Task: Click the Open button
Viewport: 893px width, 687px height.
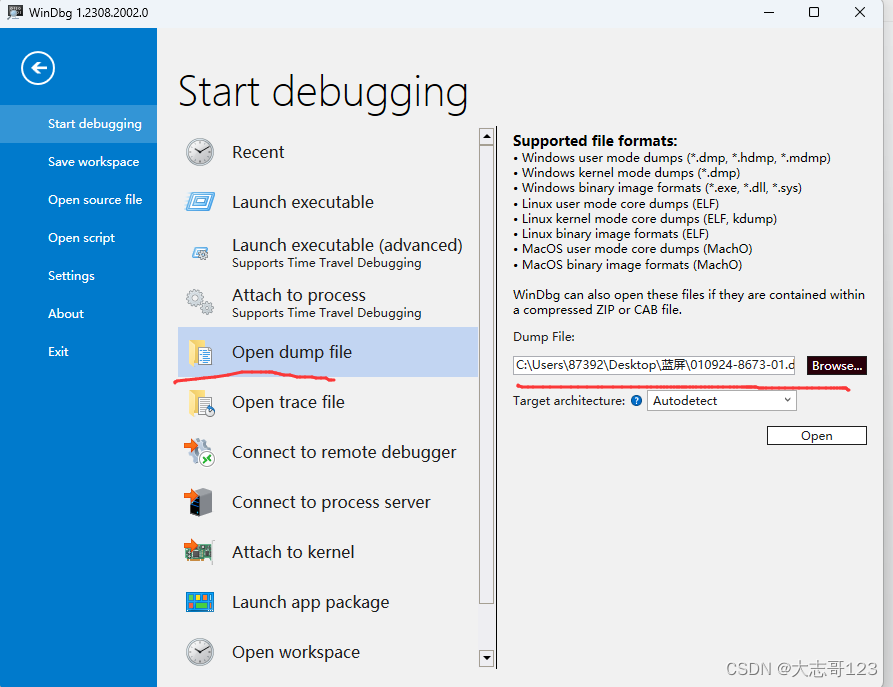Action: 817,436
